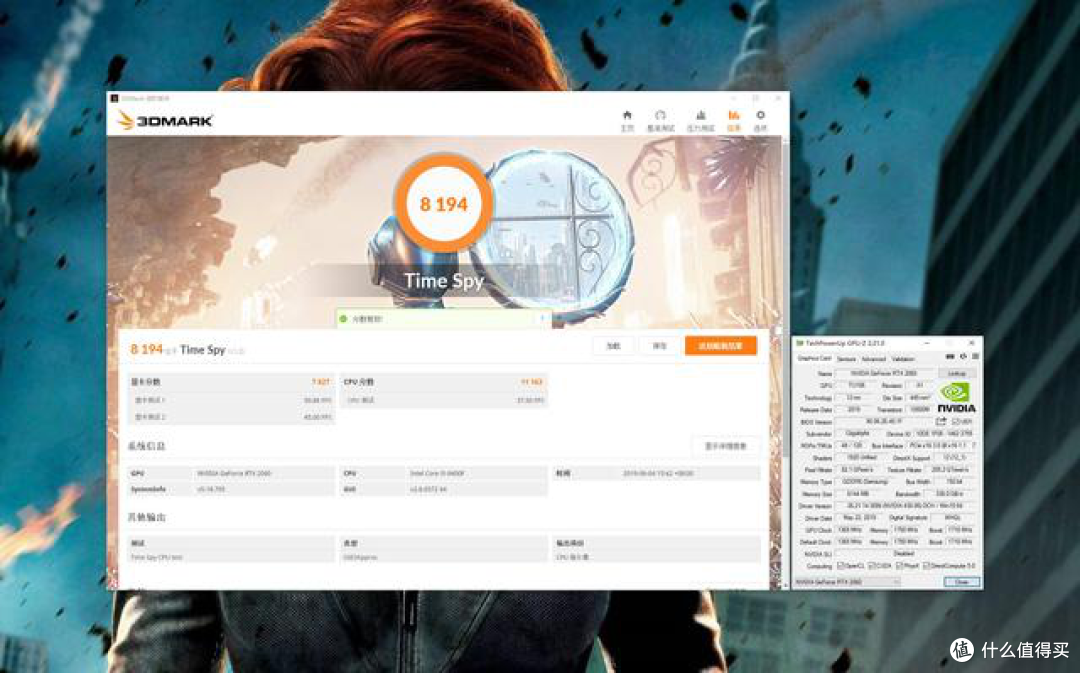The image size is (1080, 673).
Task: Switch to the Advanced tab in GPU-Z
Action: 873,359
